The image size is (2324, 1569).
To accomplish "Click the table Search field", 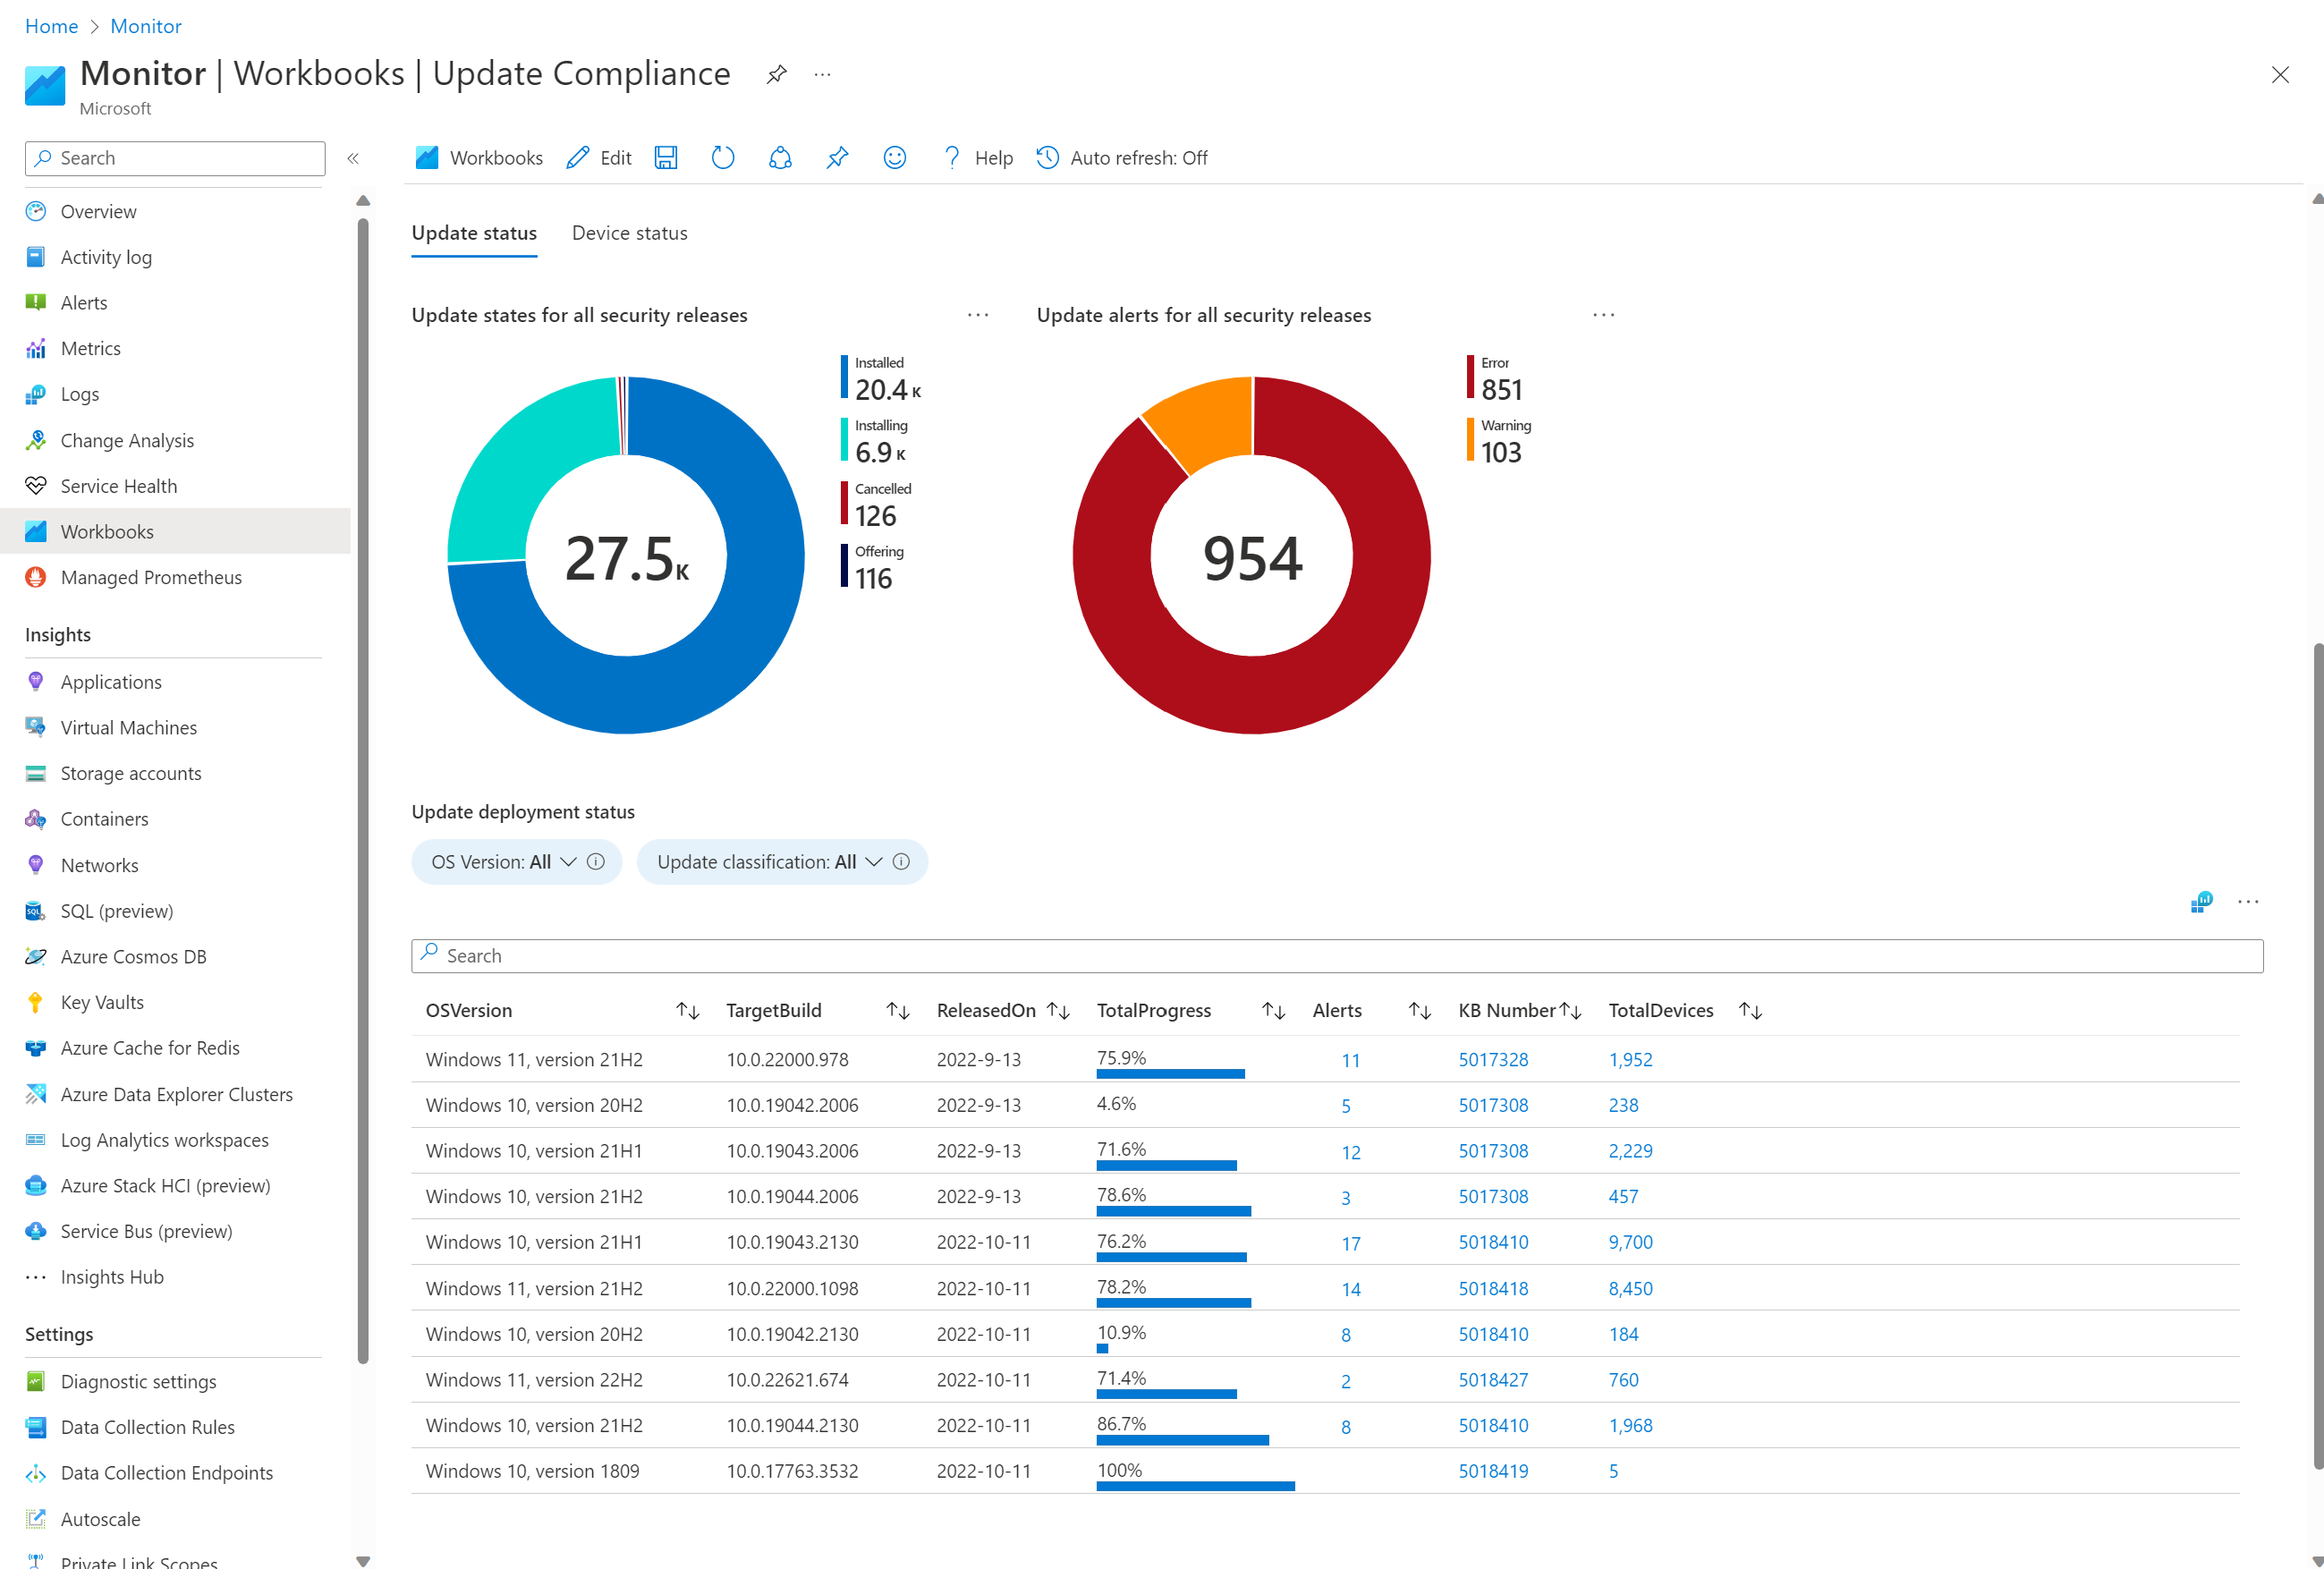I will click(1336, 956).
